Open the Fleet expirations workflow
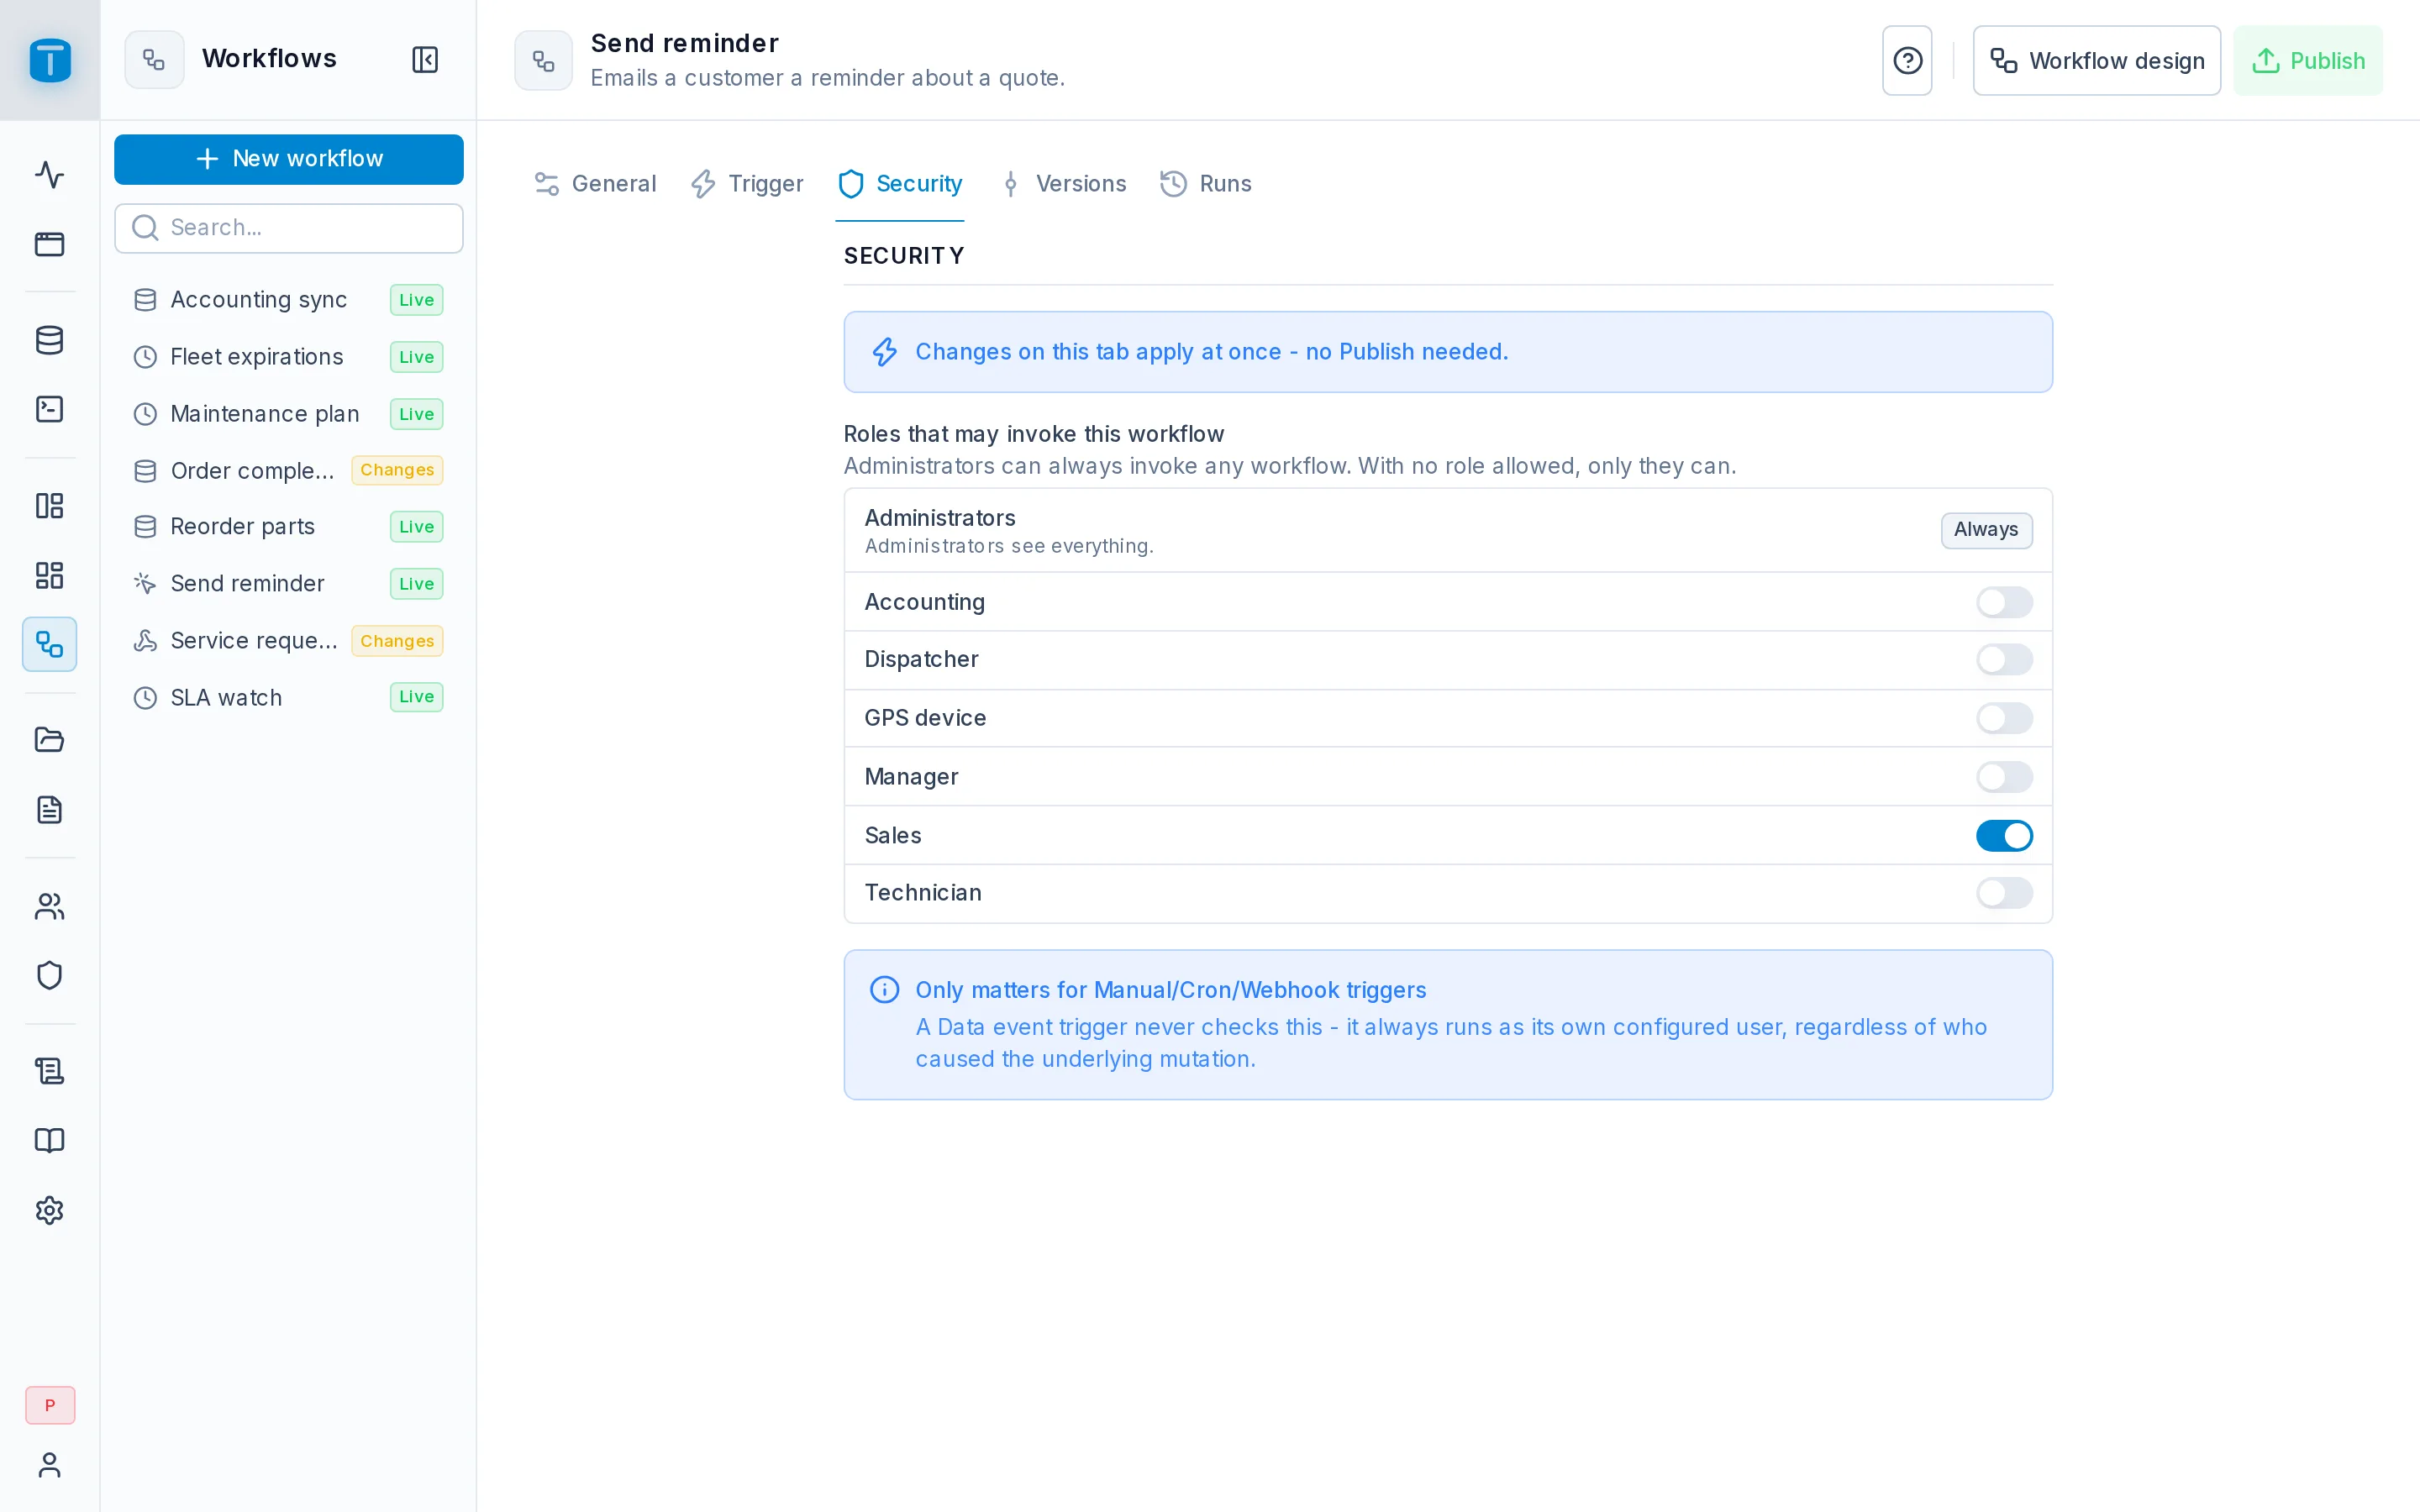The height and width of the screenshot is (1512, 2420). (289, 357)
